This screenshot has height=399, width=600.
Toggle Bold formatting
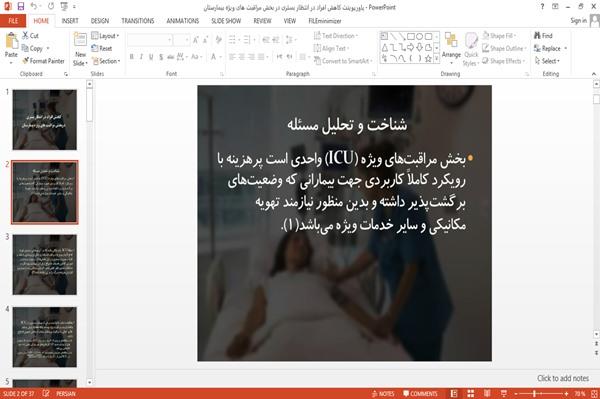click(132, 57)
